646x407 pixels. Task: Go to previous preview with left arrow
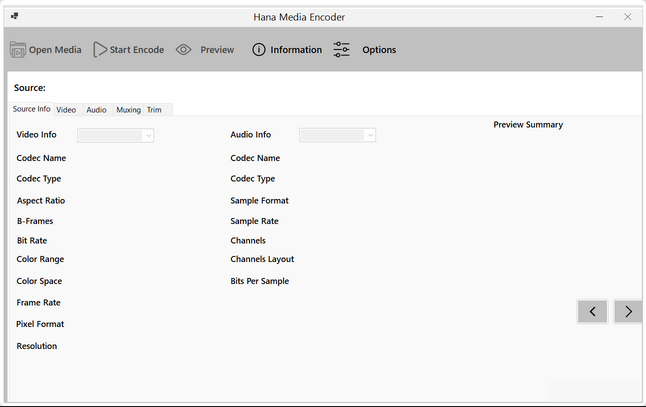click(592, 312)
